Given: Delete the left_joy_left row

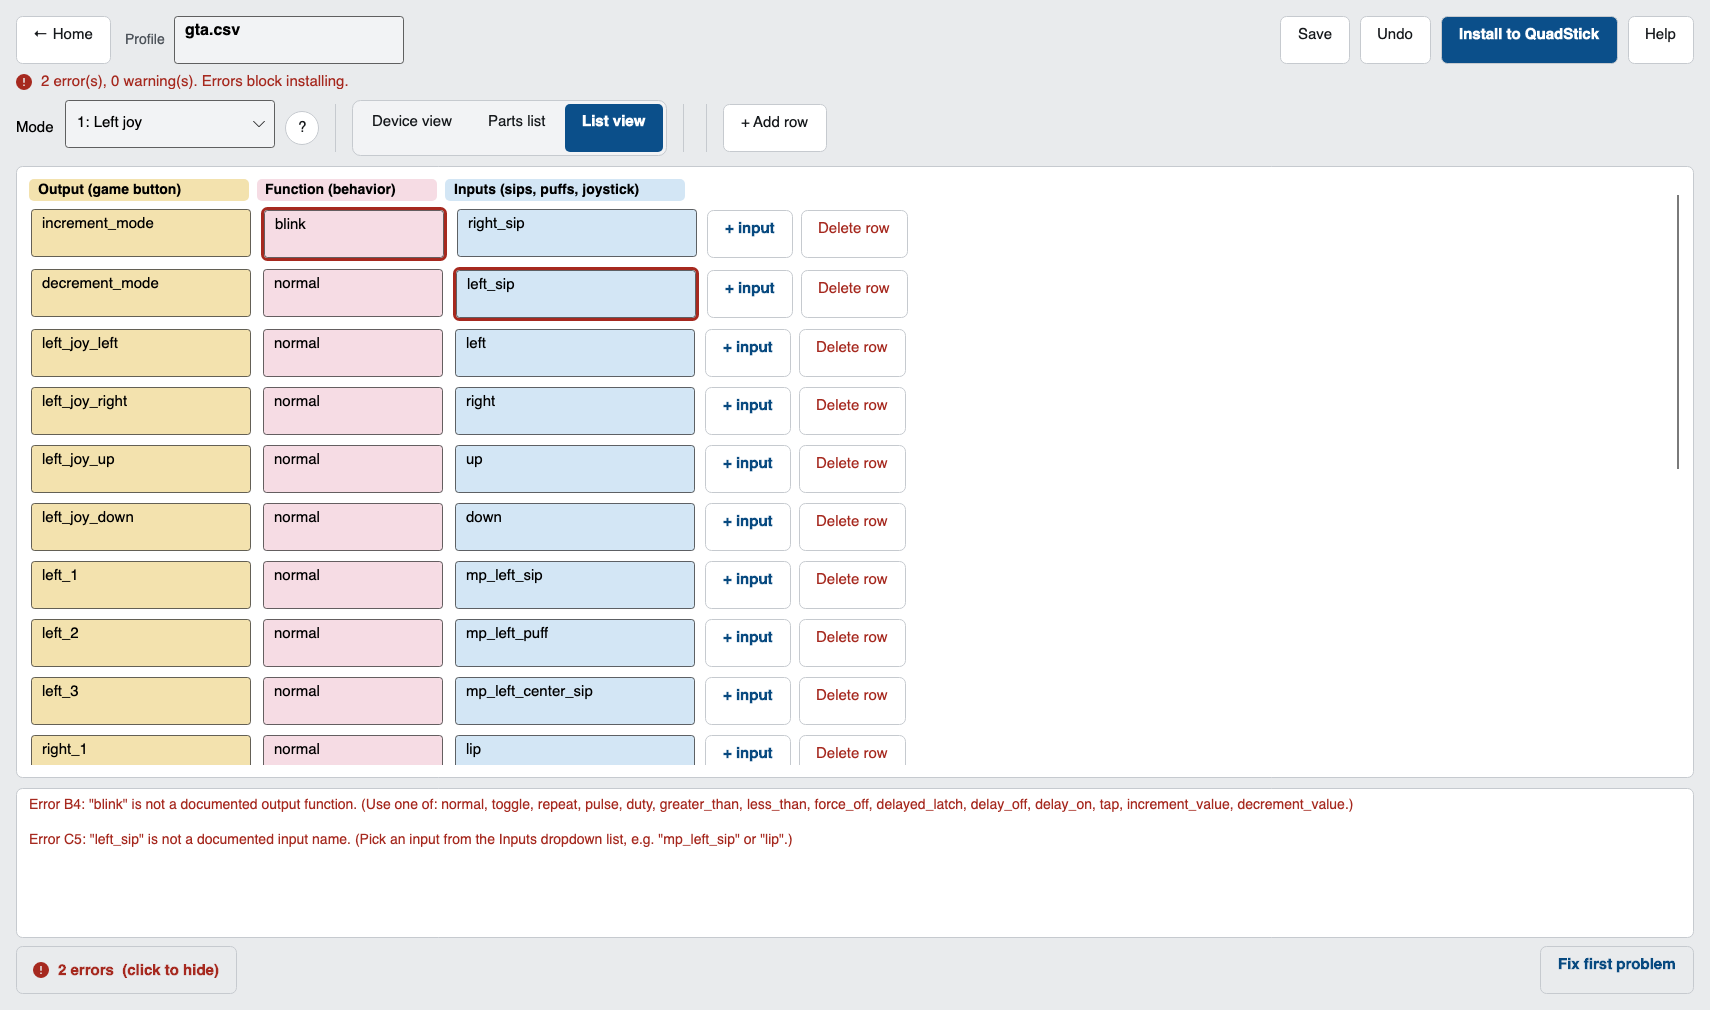Looking at the screenshot, I should click(x=852, y=353).
